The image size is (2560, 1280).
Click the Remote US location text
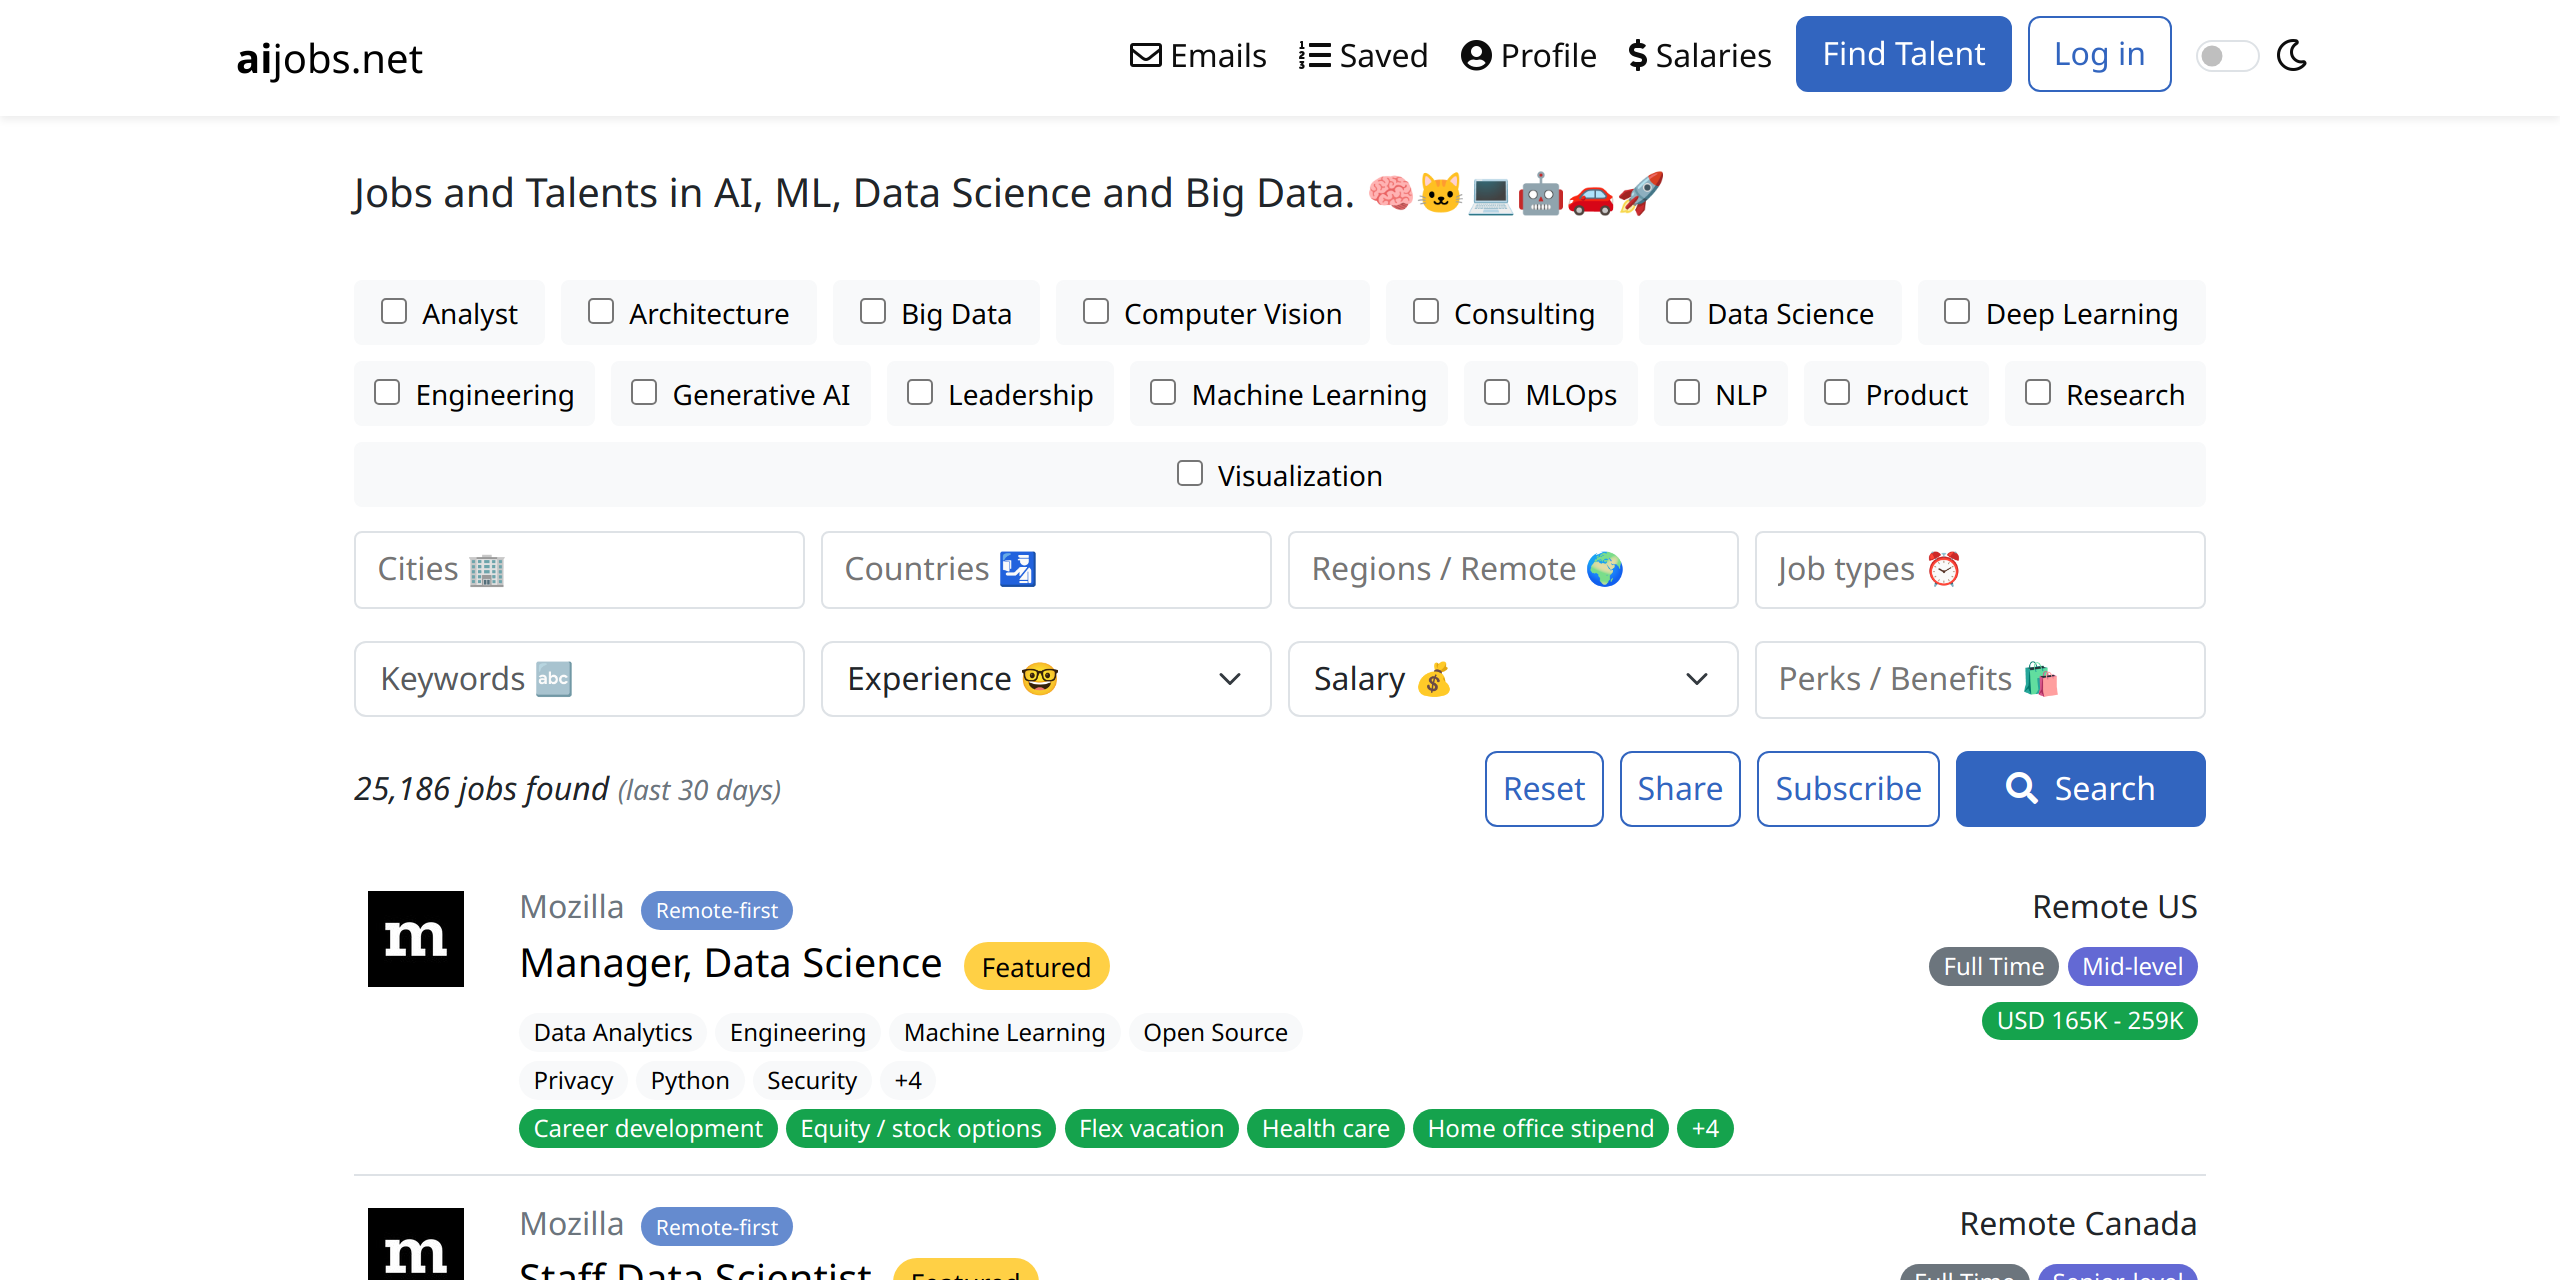coord(2114,907)
